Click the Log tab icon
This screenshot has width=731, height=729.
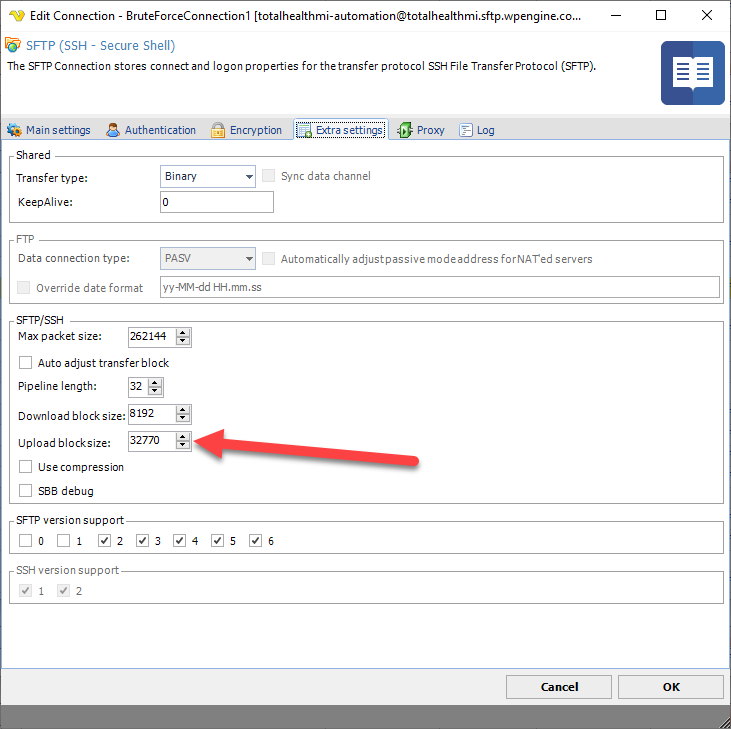[466, 130]
